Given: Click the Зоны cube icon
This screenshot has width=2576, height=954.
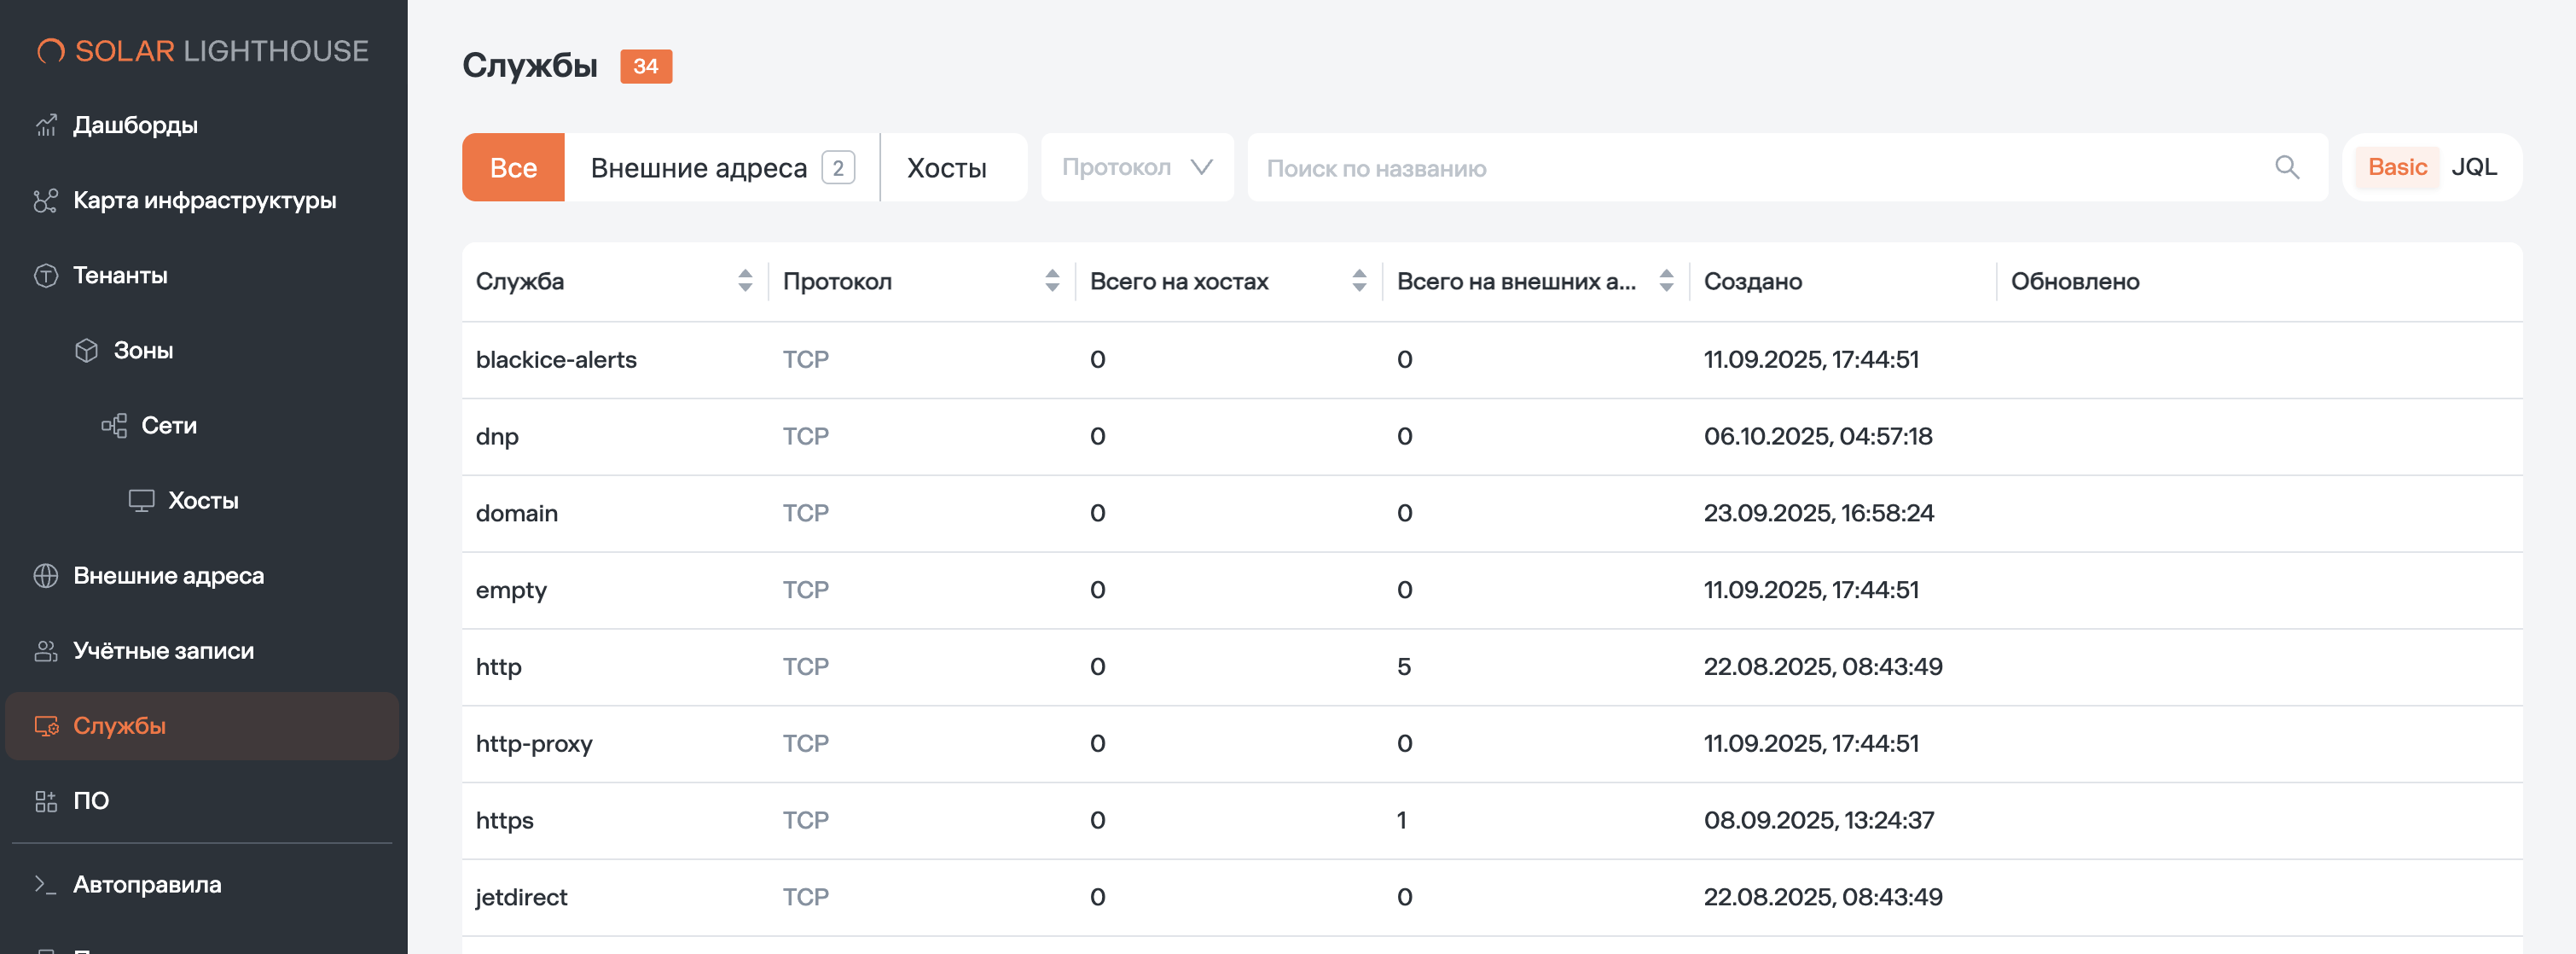Looking at the screenshot, I should click(x=87, y=350).
